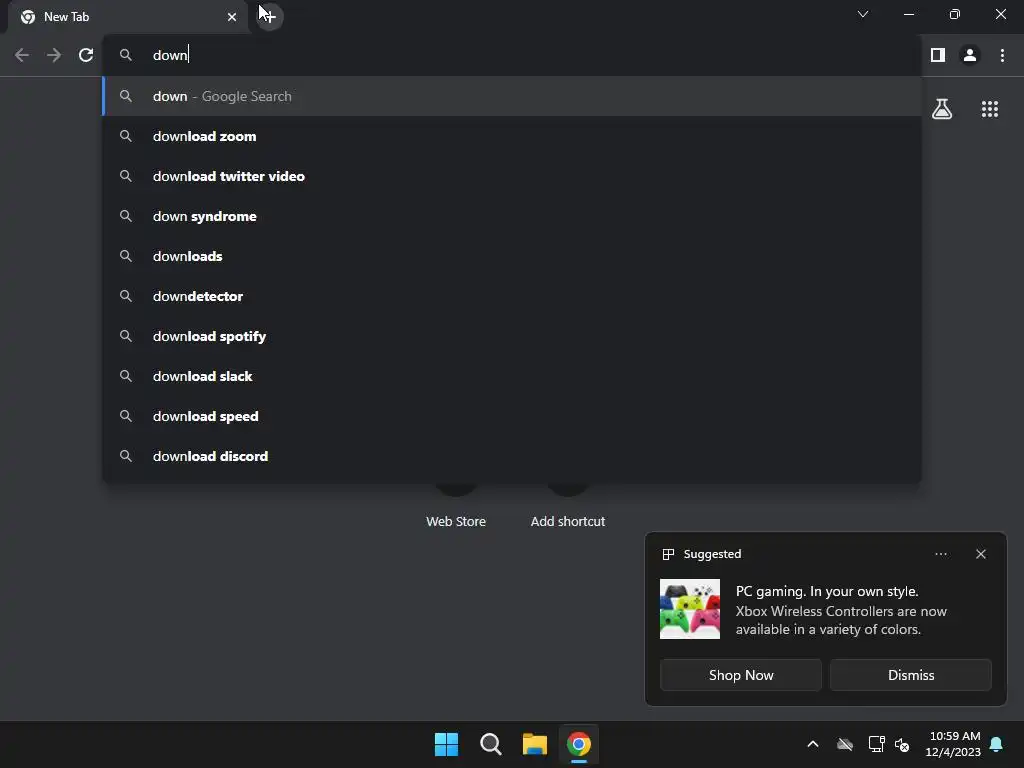Click the Xbox controllers thumbnail image
Image resolution: width=1024 pixels, height=768 pixels.
(690, 609)
